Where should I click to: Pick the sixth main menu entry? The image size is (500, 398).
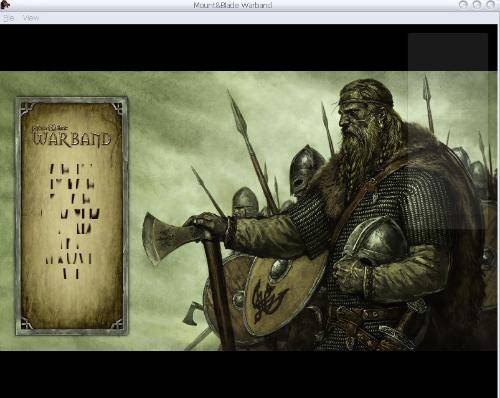click(x=70, y=244)
